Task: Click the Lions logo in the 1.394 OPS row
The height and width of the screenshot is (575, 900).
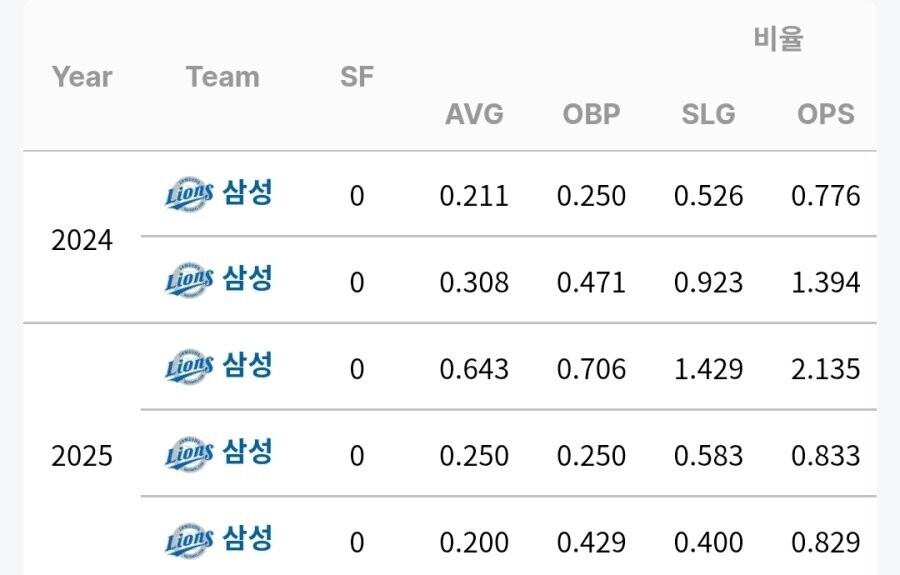Action: 189,281
